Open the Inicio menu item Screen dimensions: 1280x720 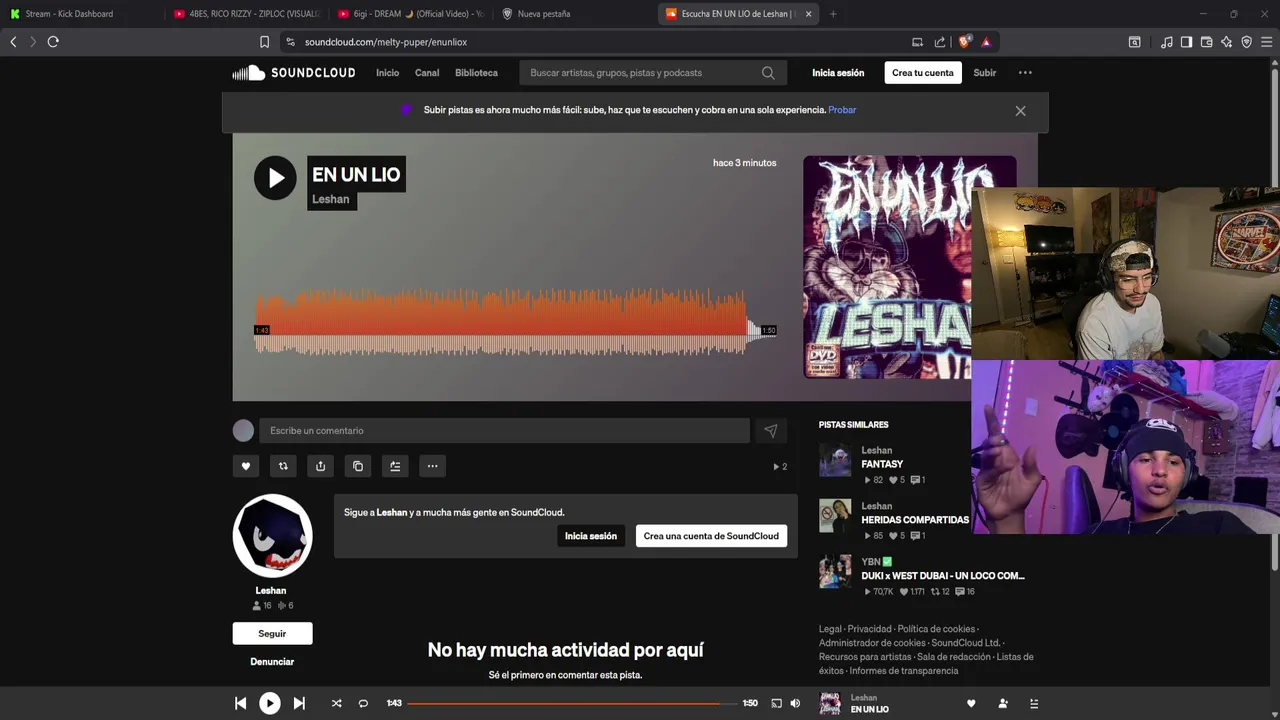(x=387, y=73)
